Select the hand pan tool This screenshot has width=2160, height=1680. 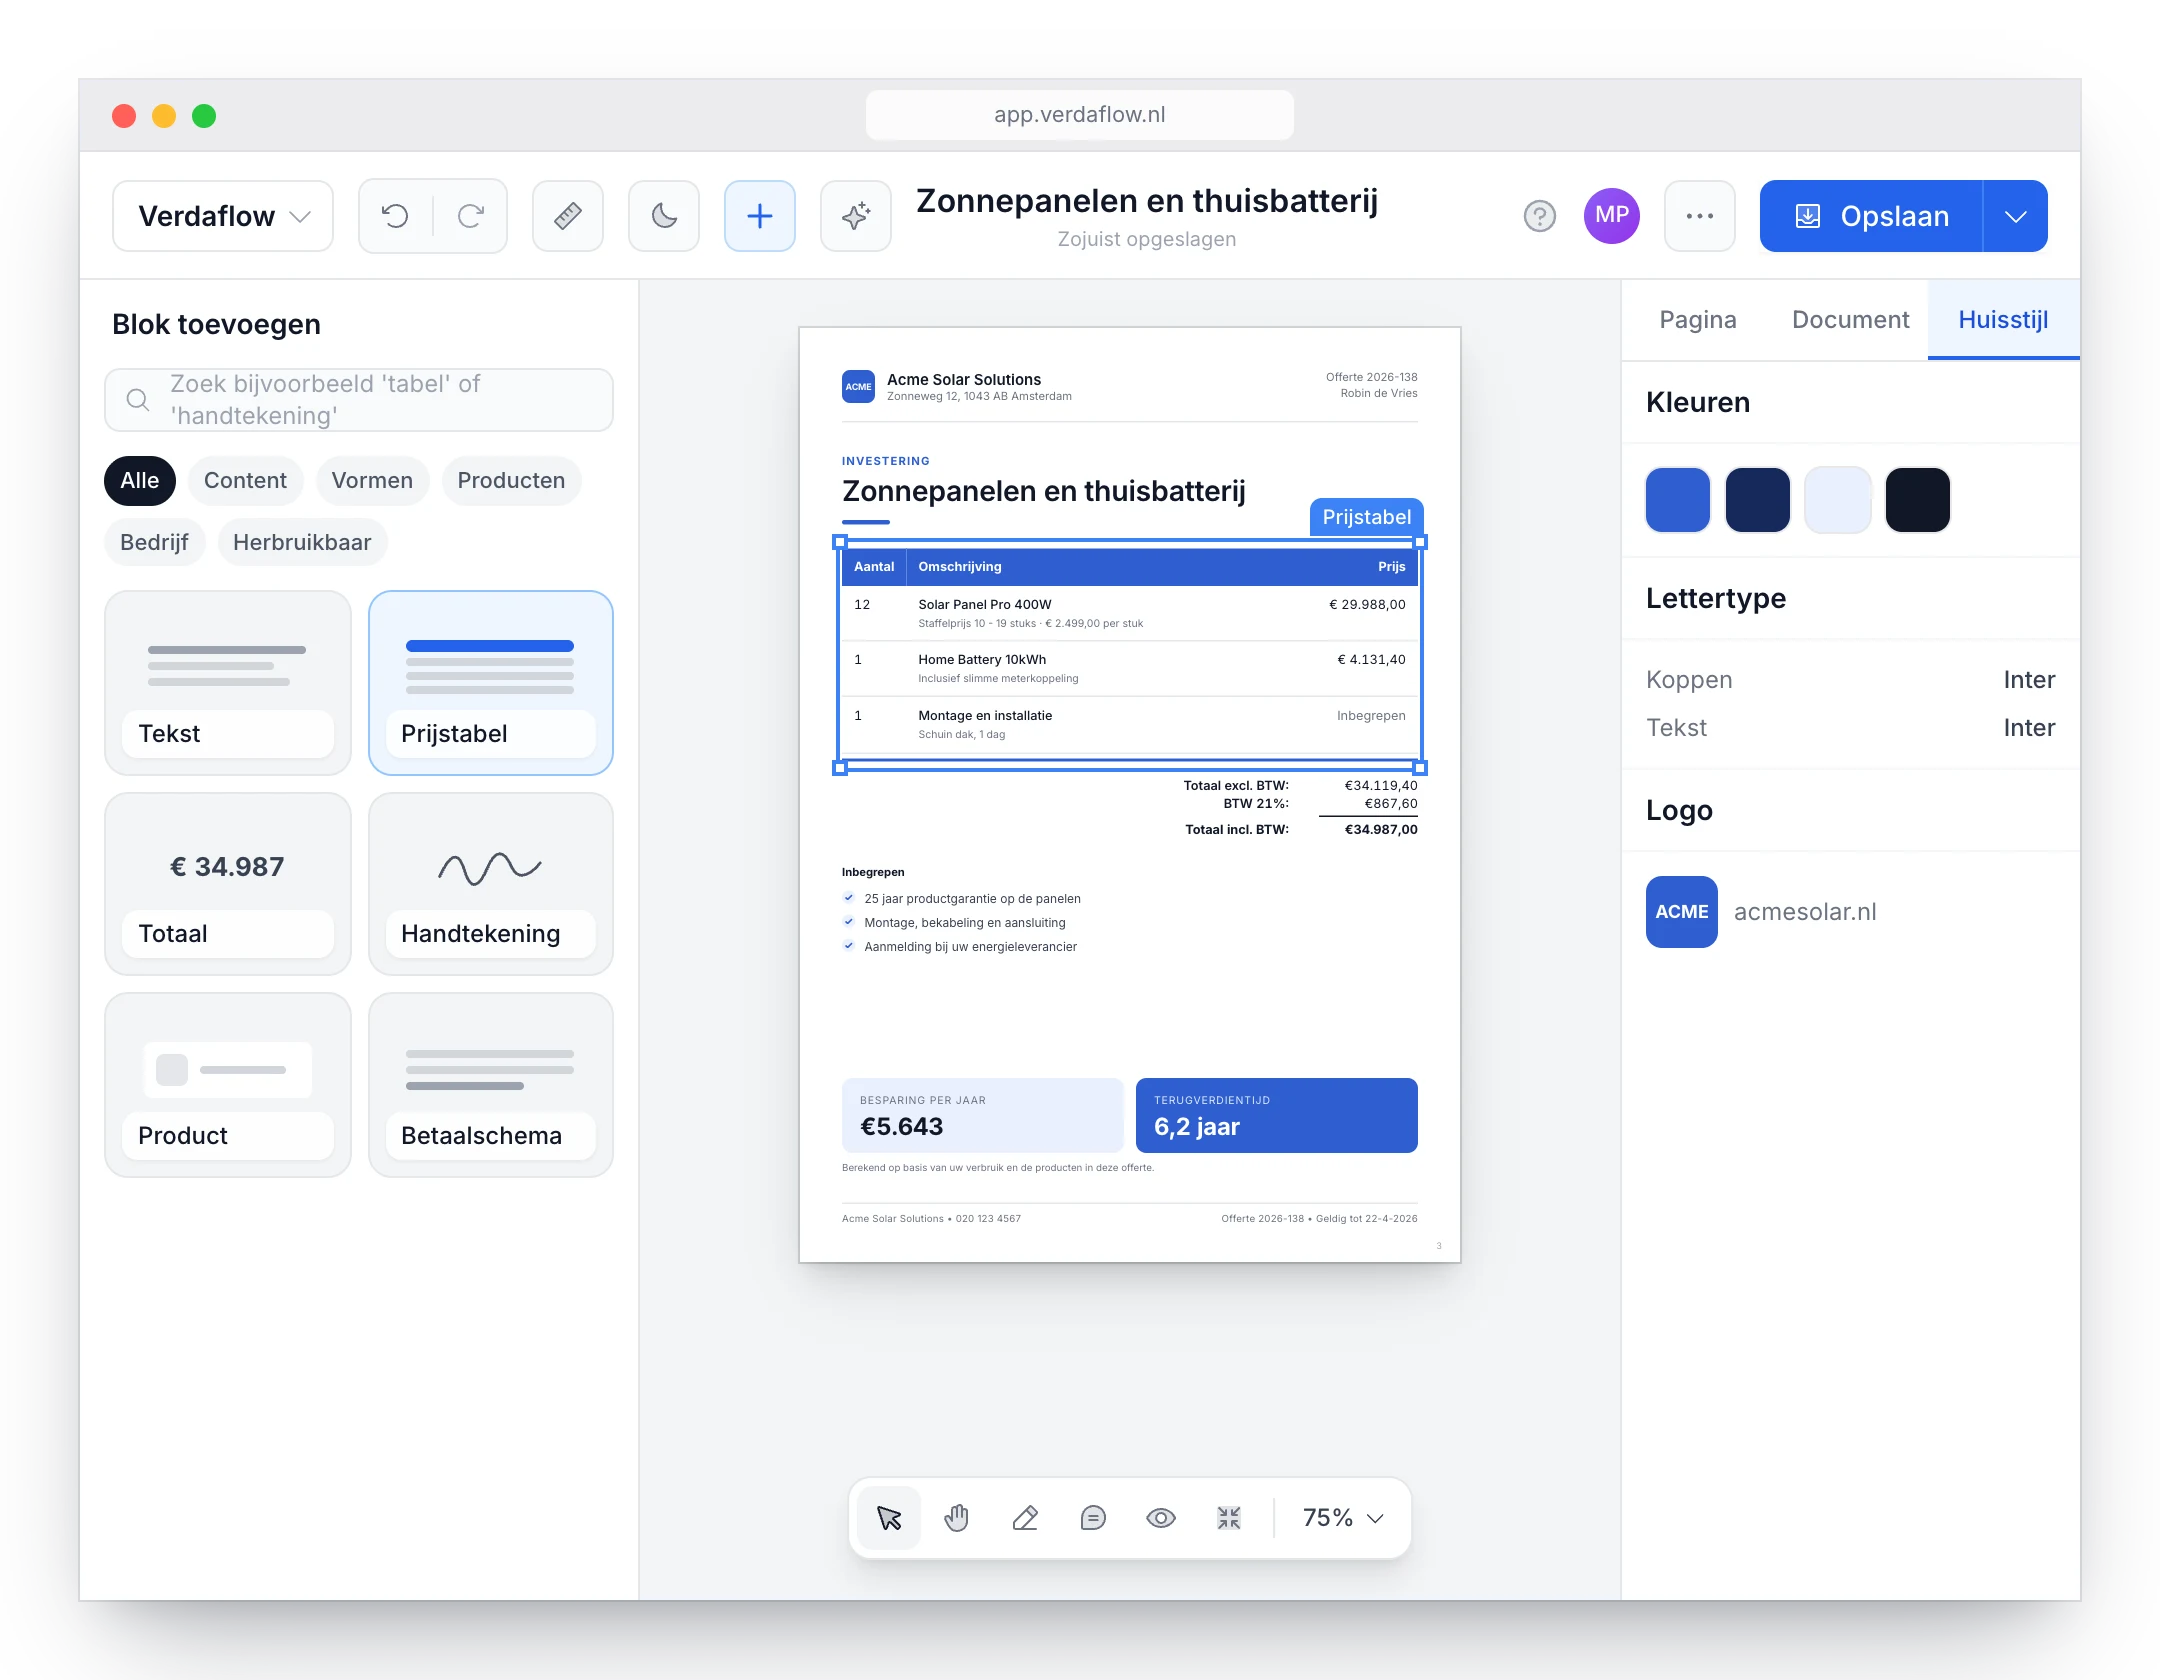point(957,1518)
